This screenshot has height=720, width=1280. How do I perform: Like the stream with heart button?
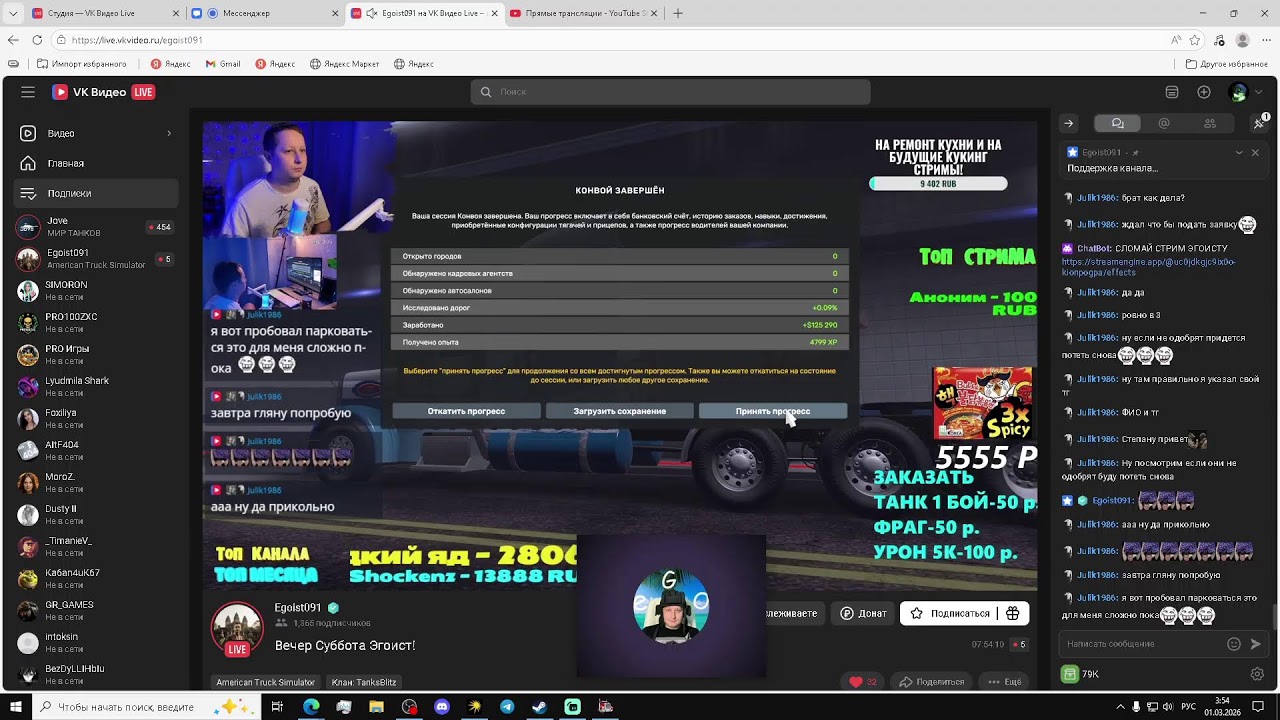click(862, 682)
